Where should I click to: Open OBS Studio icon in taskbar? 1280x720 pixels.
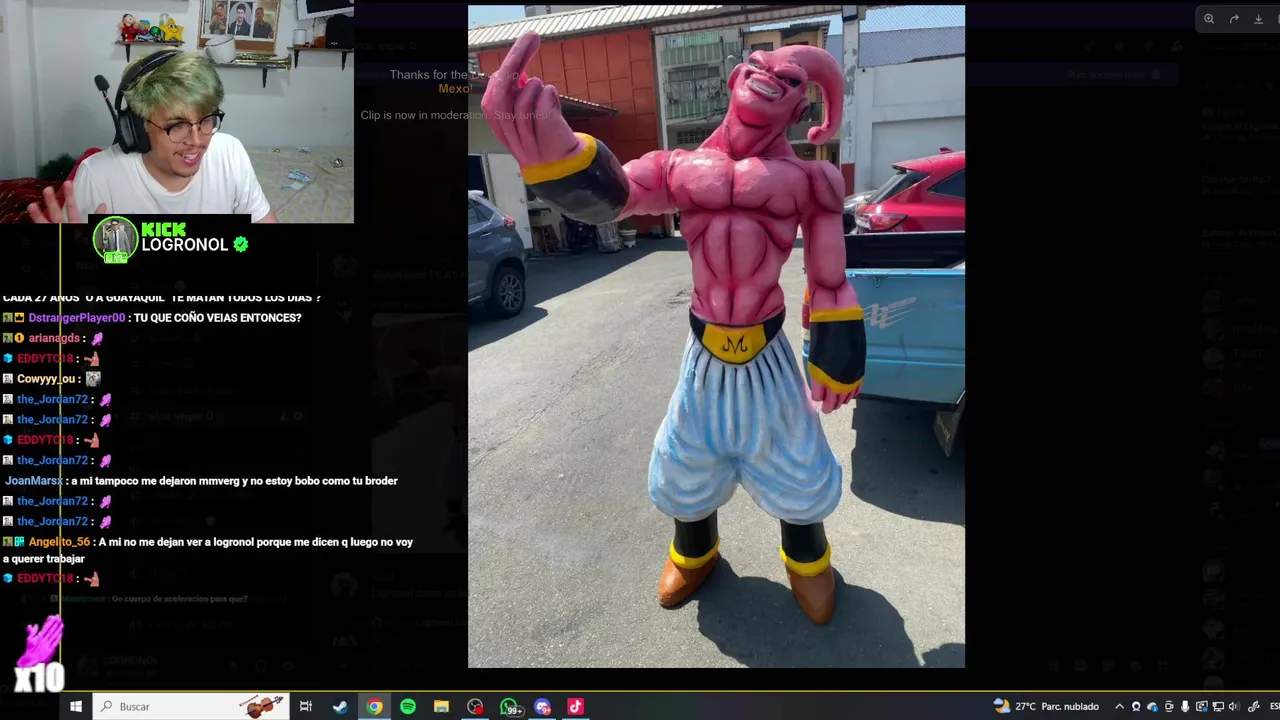point(475,706)
